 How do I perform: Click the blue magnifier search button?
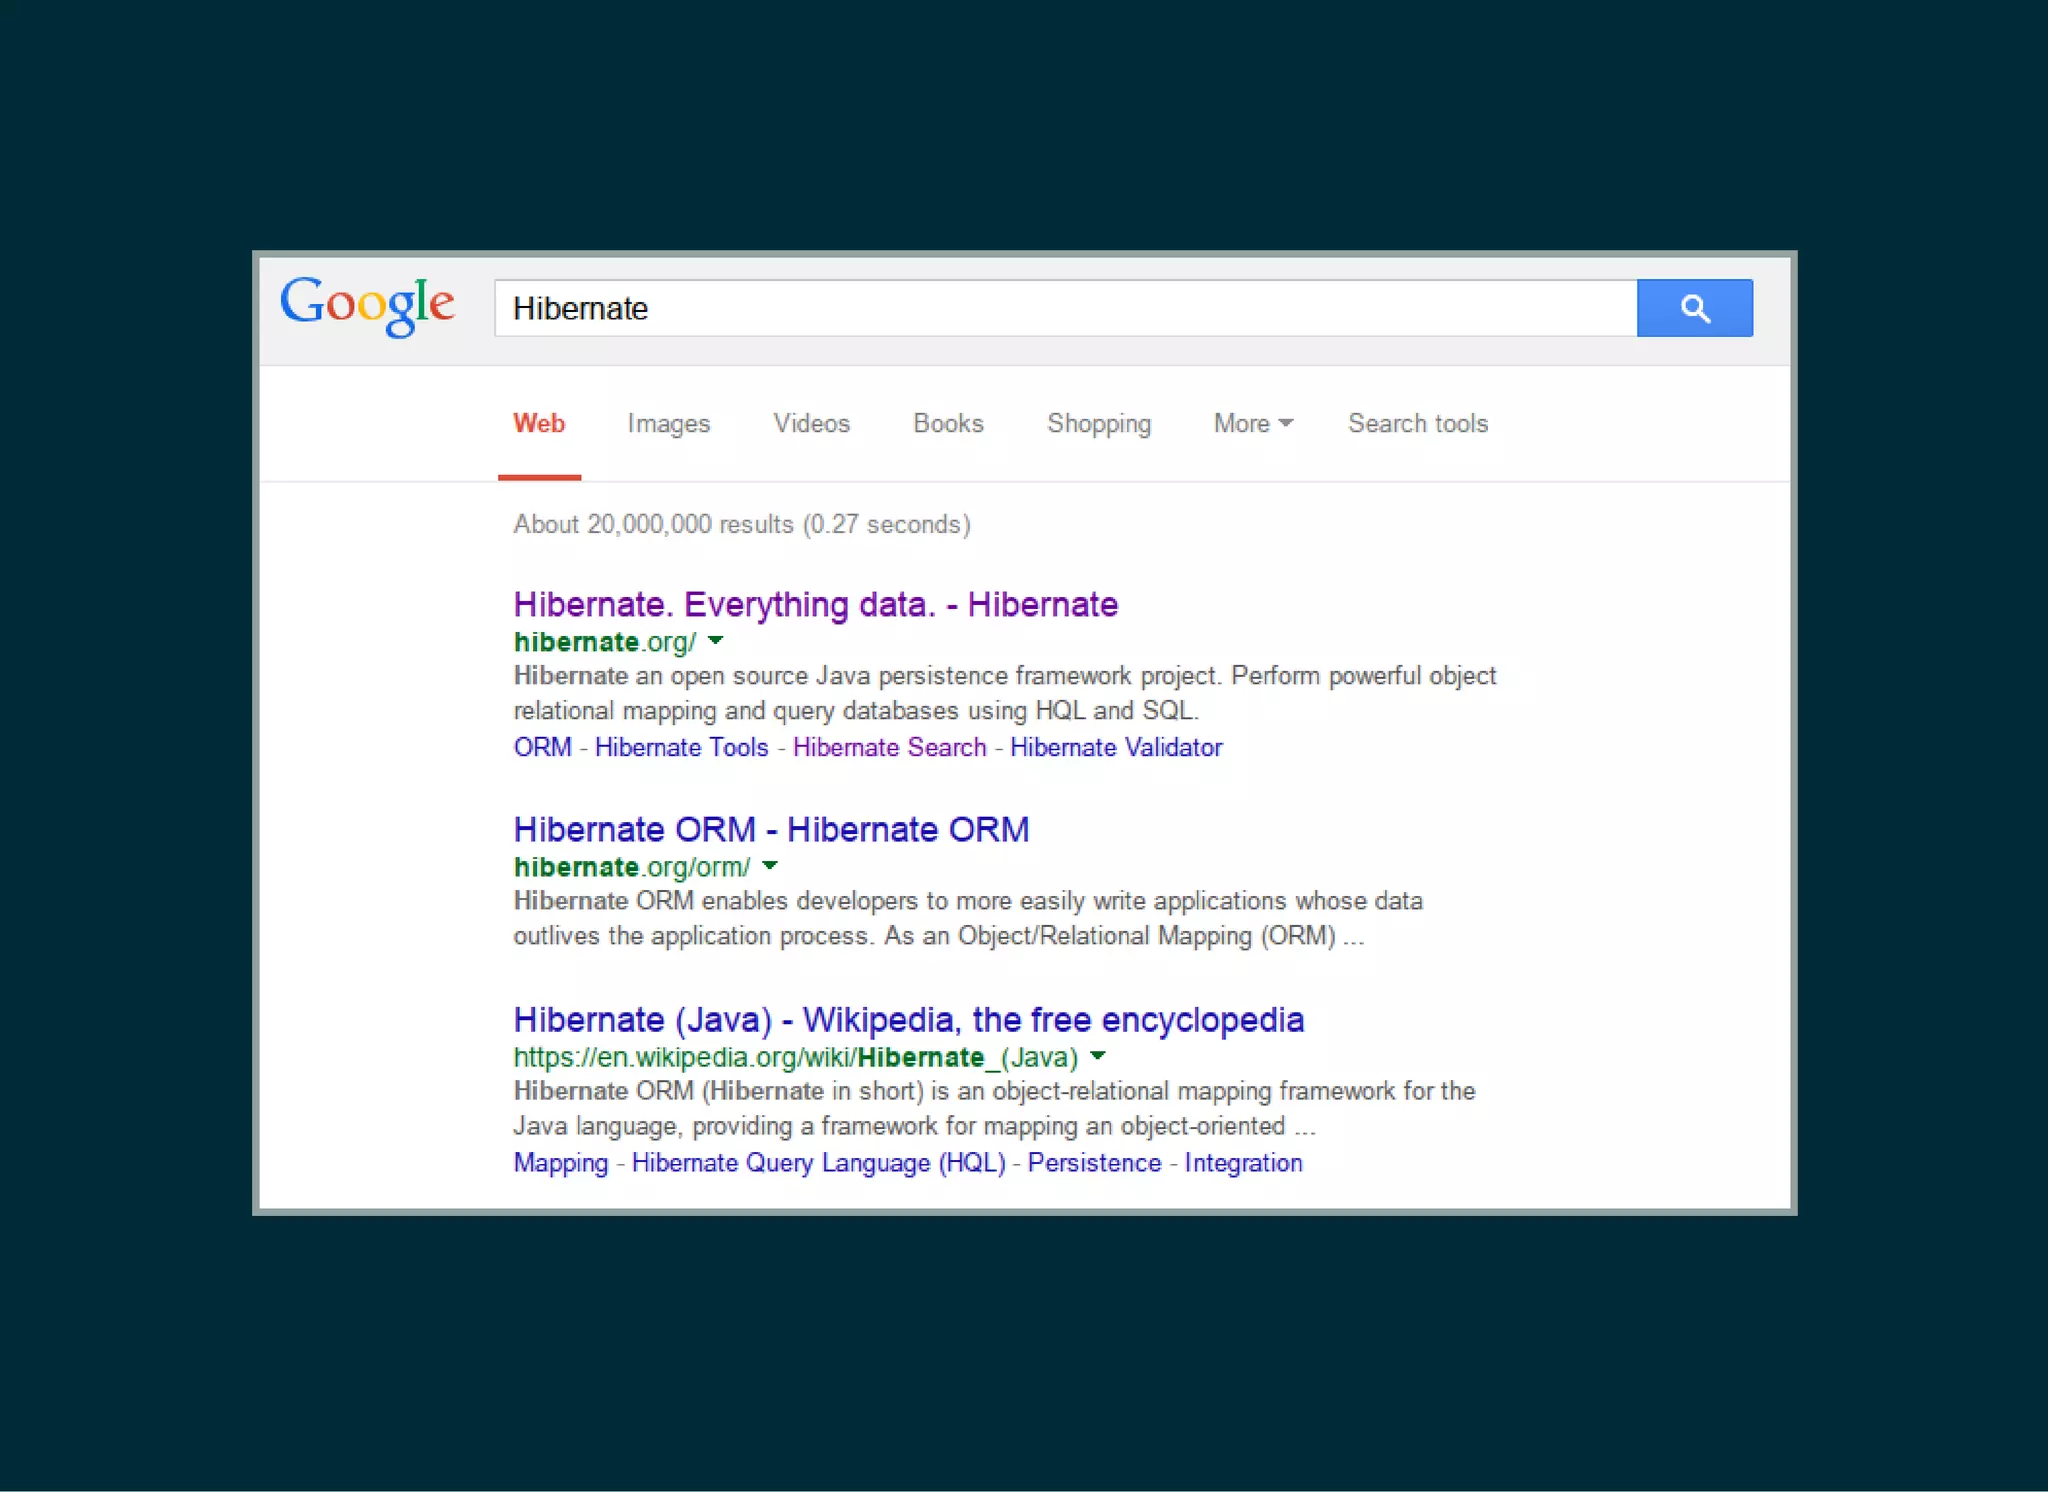pyautogui.click(x=1694, y=308)
